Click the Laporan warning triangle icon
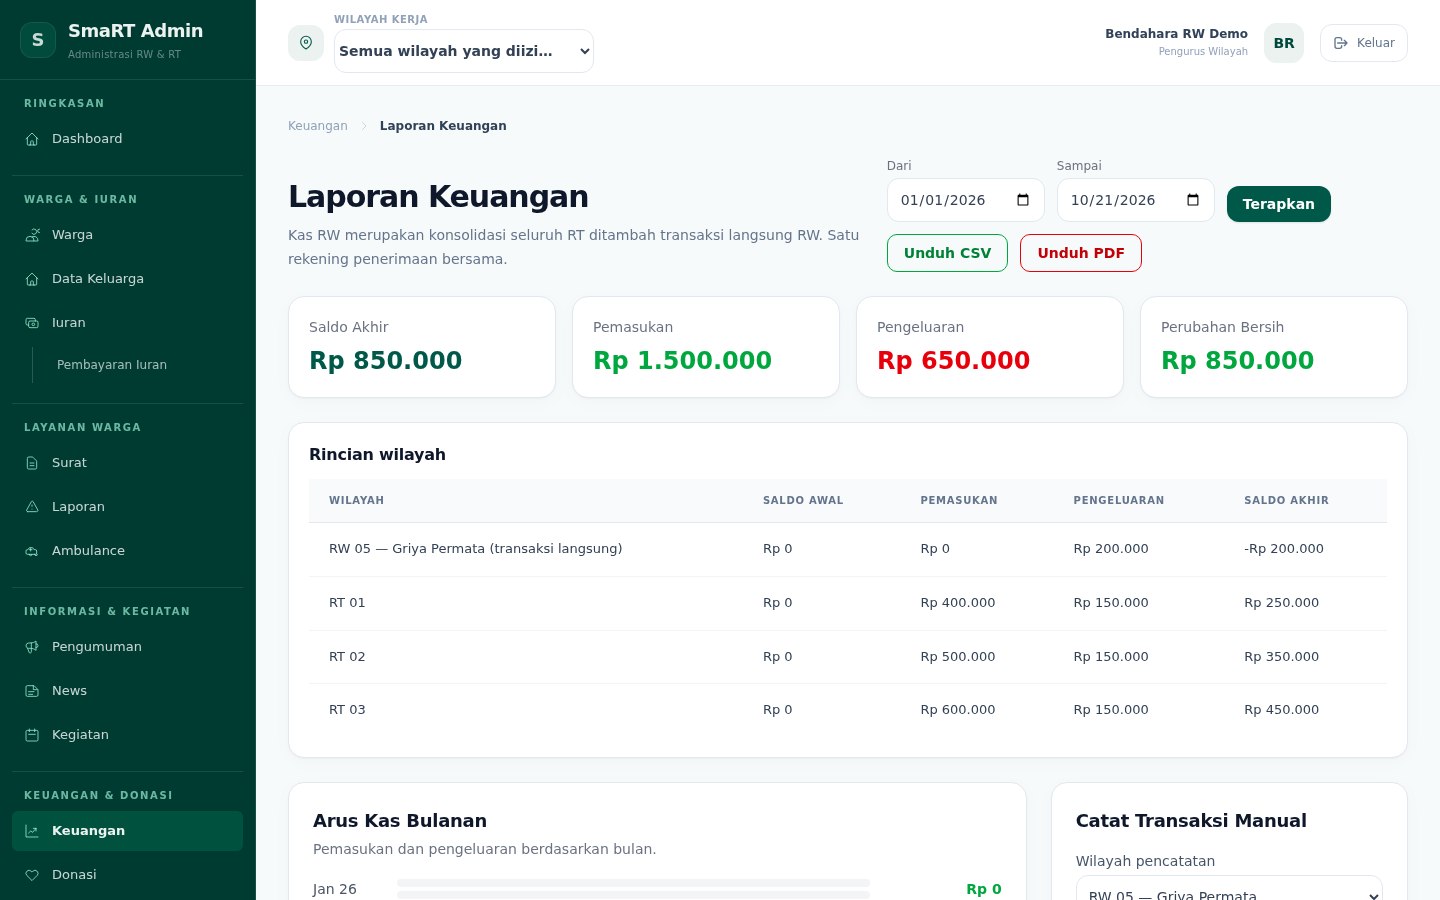 (x=32, y=507)
